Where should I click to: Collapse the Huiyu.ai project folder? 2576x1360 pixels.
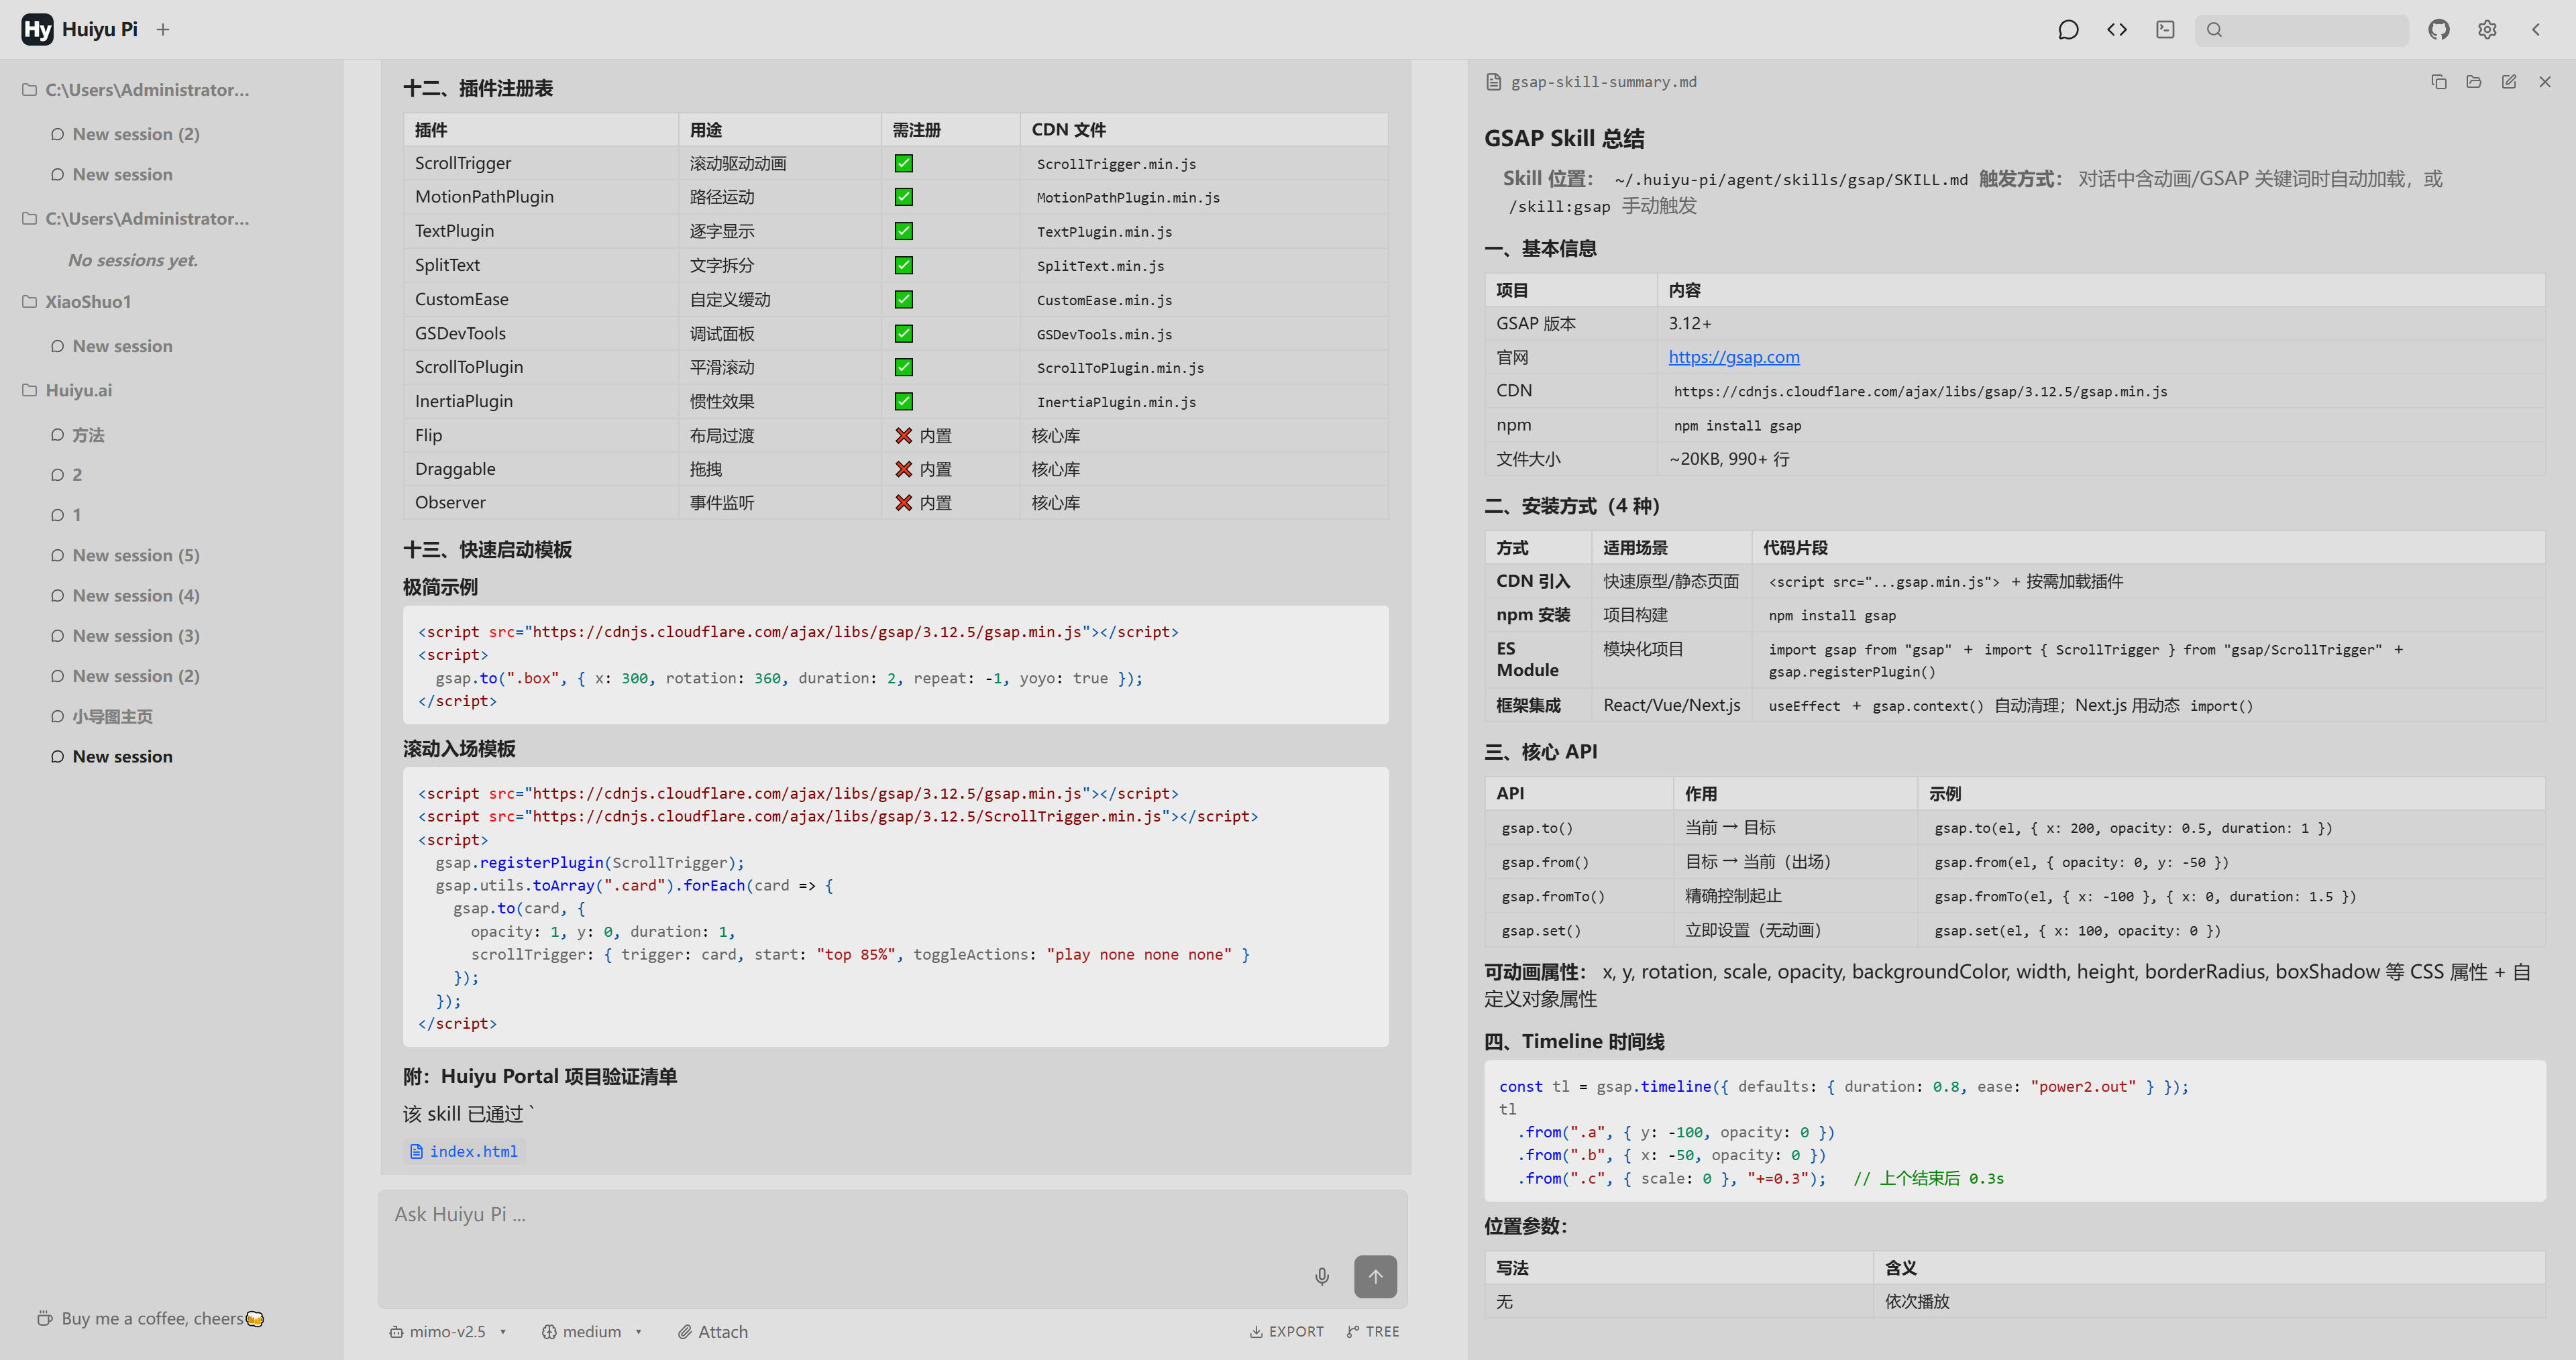tap(67, 391)
